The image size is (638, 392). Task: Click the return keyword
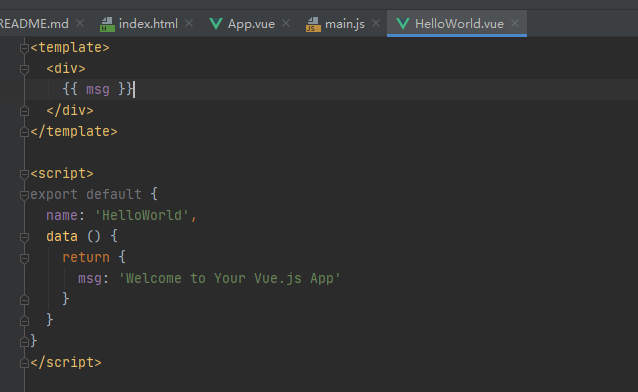(x=86, y=257)
